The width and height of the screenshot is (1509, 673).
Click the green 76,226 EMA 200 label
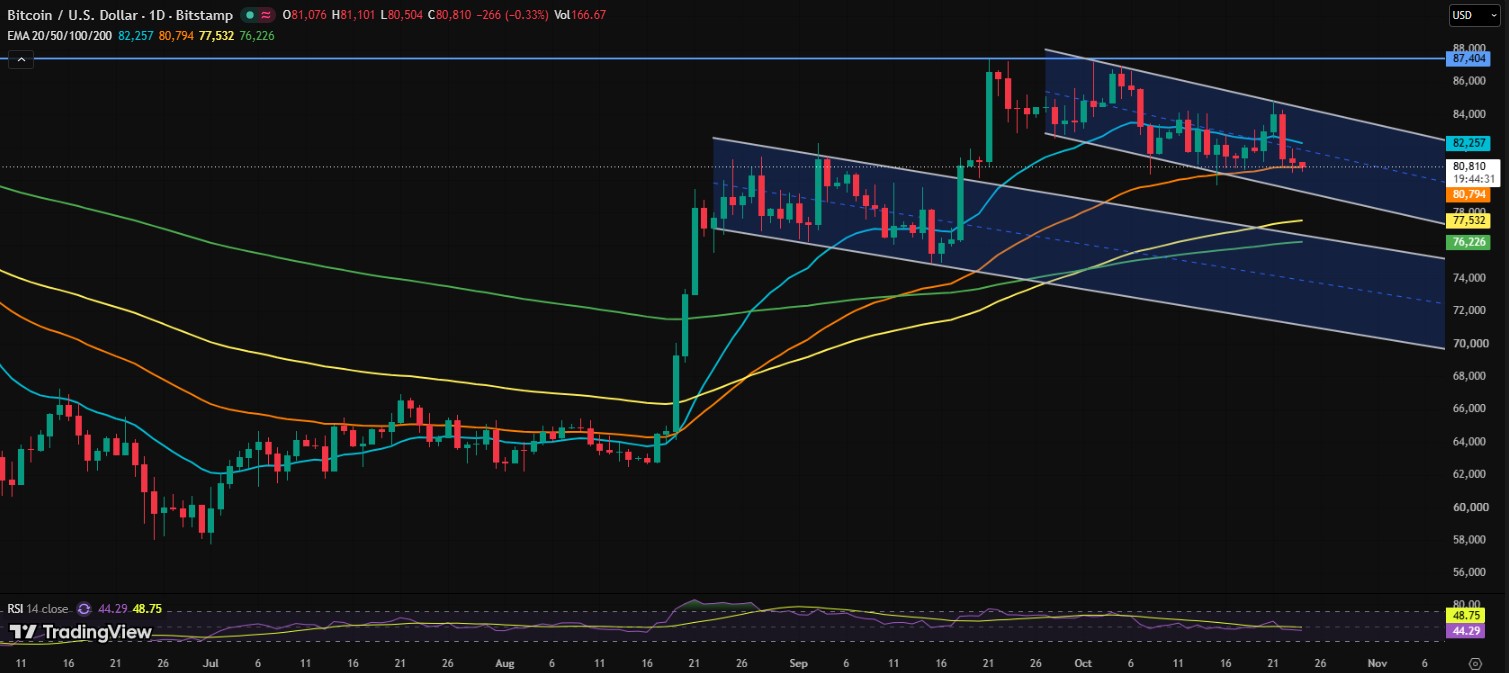[1467, 242]
